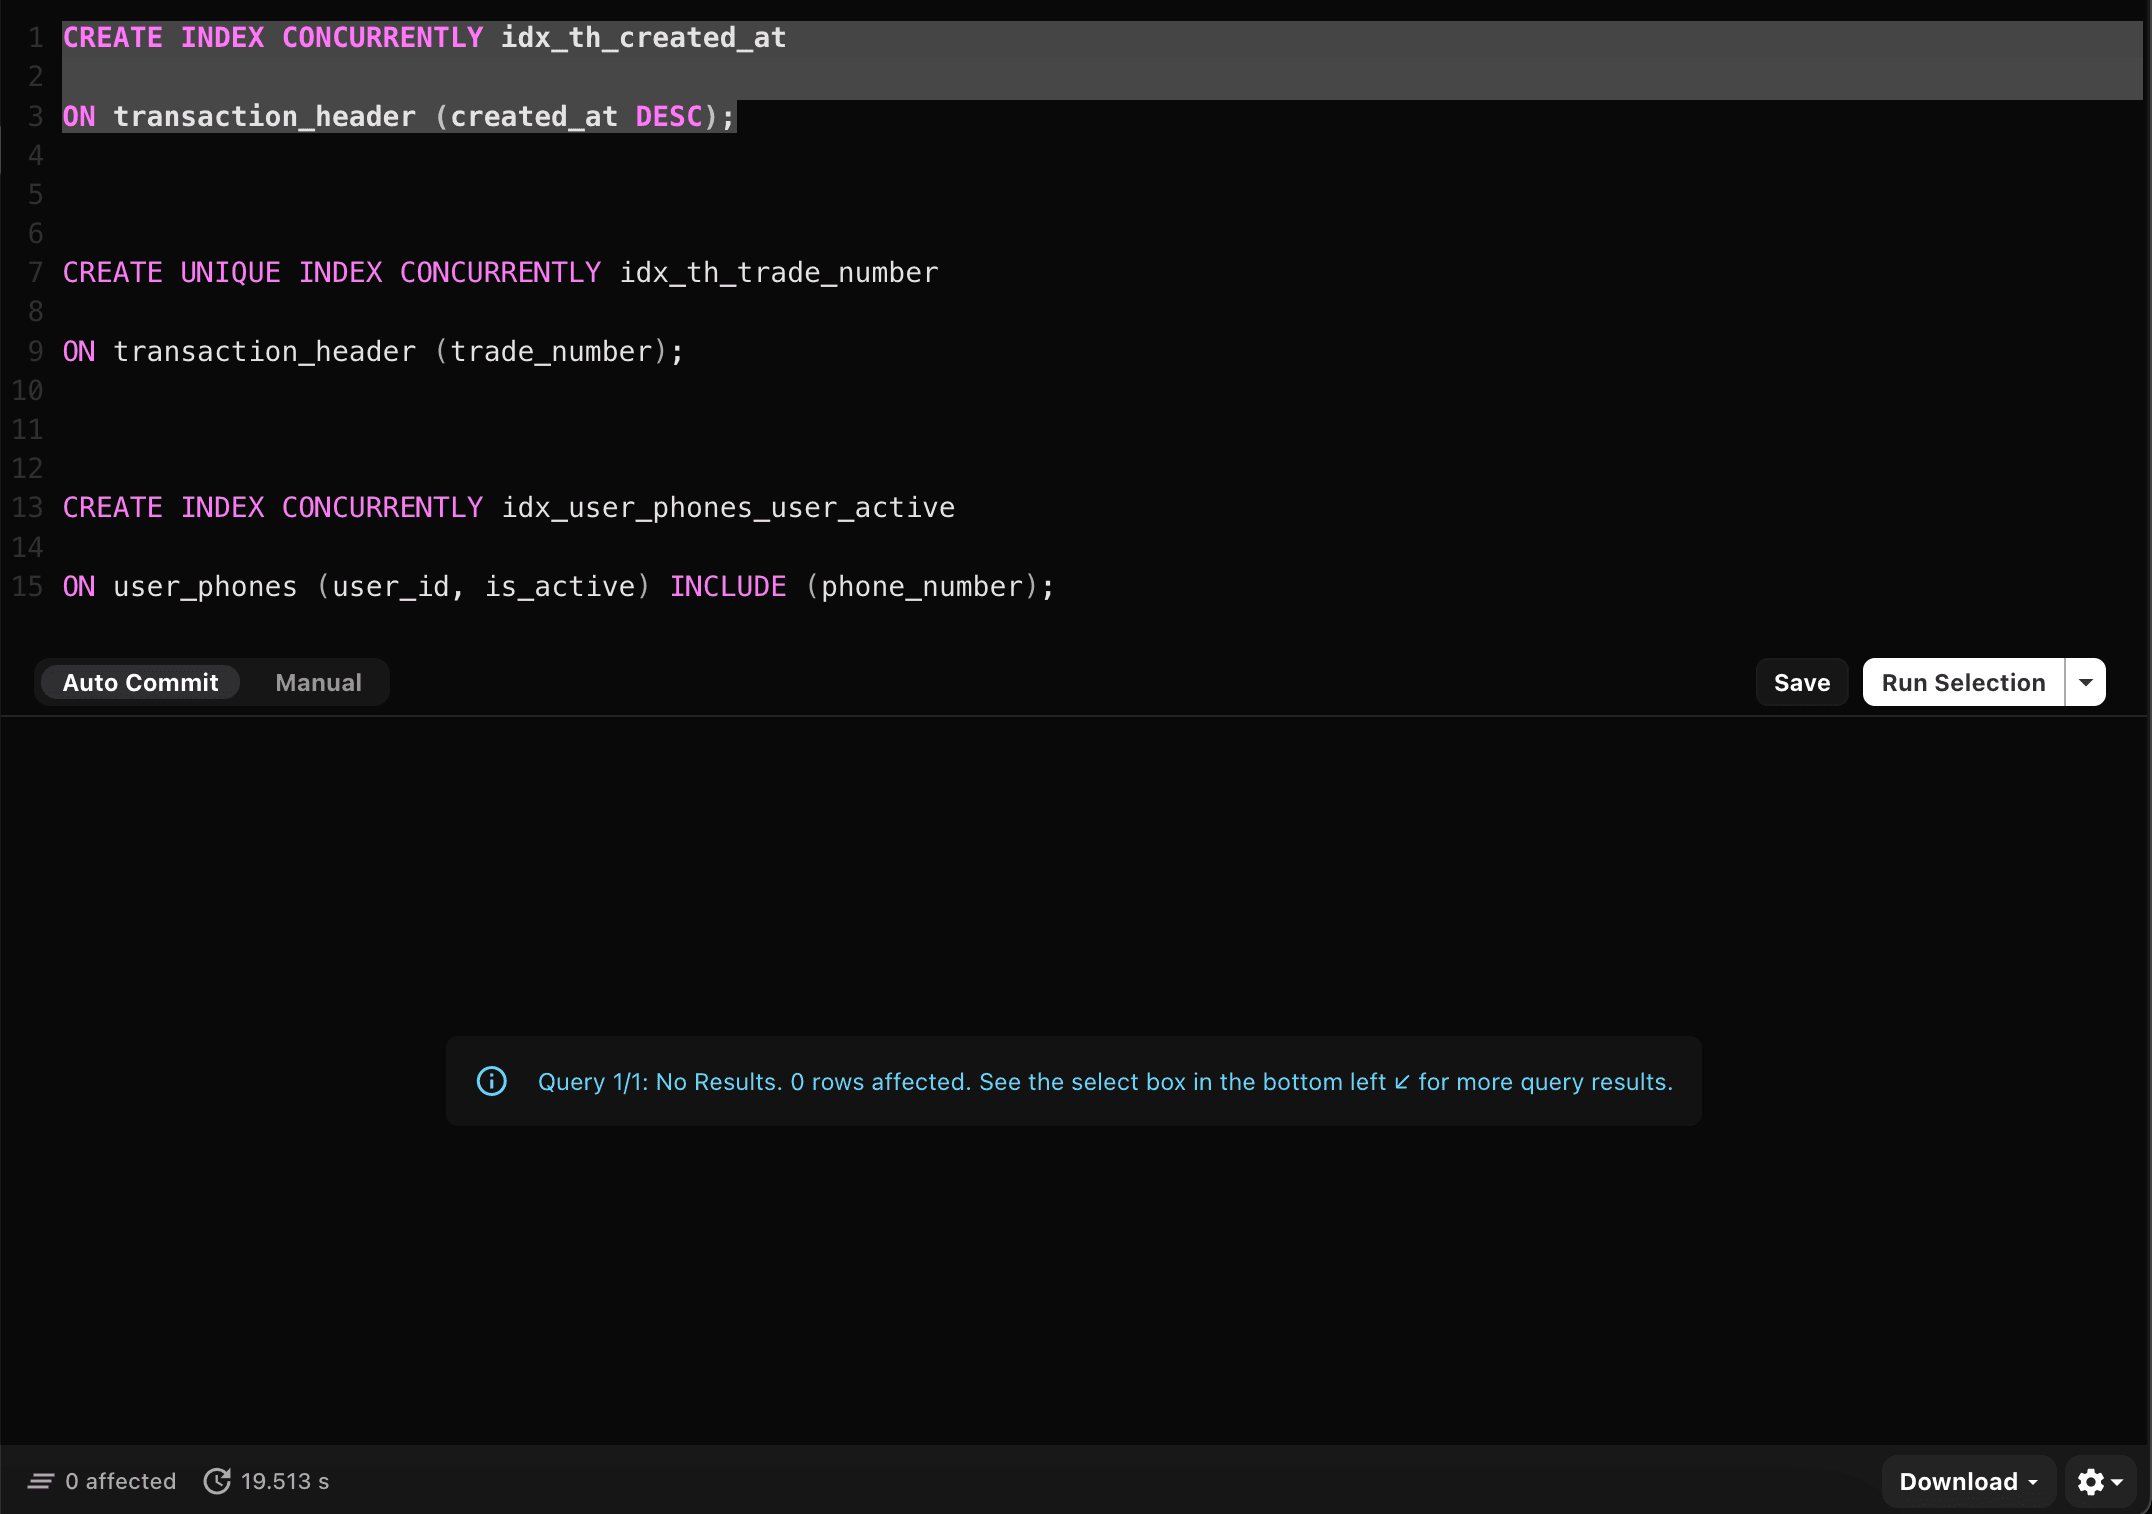Open the Download dropdown menu

[1968, 1481]
